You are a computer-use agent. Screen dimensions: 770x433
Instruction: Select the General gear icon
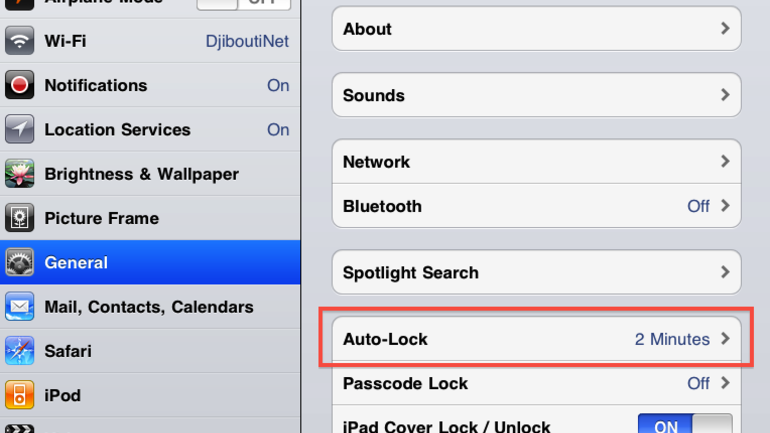[19, 262]
